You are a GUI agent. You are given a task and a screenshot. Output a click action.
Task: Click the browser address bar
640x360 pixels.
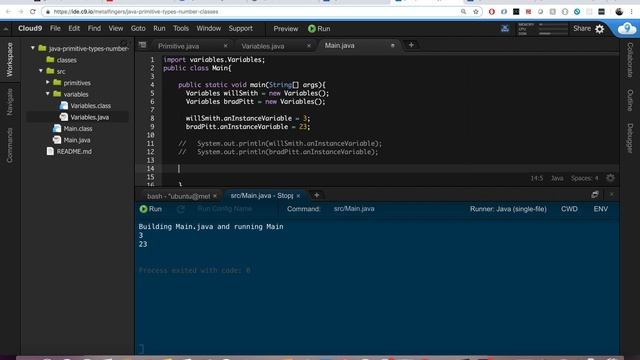pyautogui.click(x=253, y=12)
